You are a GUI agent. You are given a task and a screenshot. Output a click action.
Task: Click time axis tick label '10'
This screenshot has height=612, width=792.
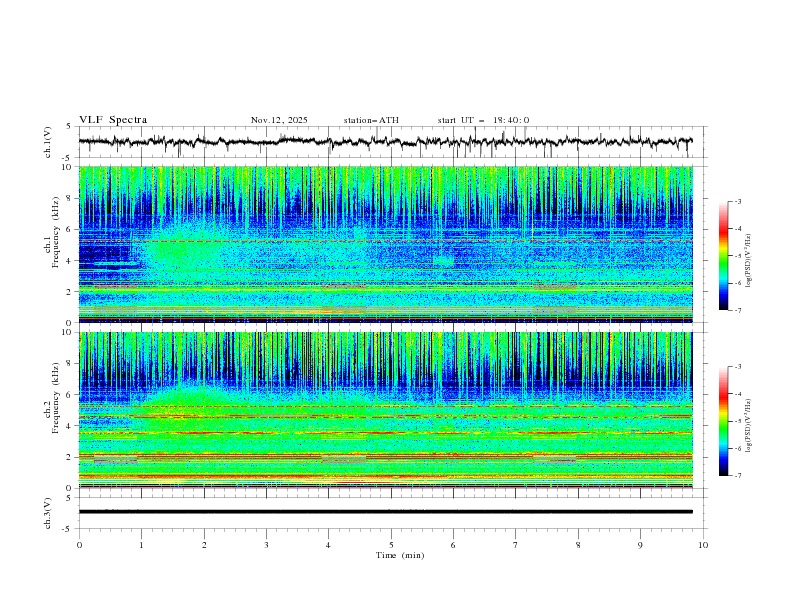coord(703,545)
